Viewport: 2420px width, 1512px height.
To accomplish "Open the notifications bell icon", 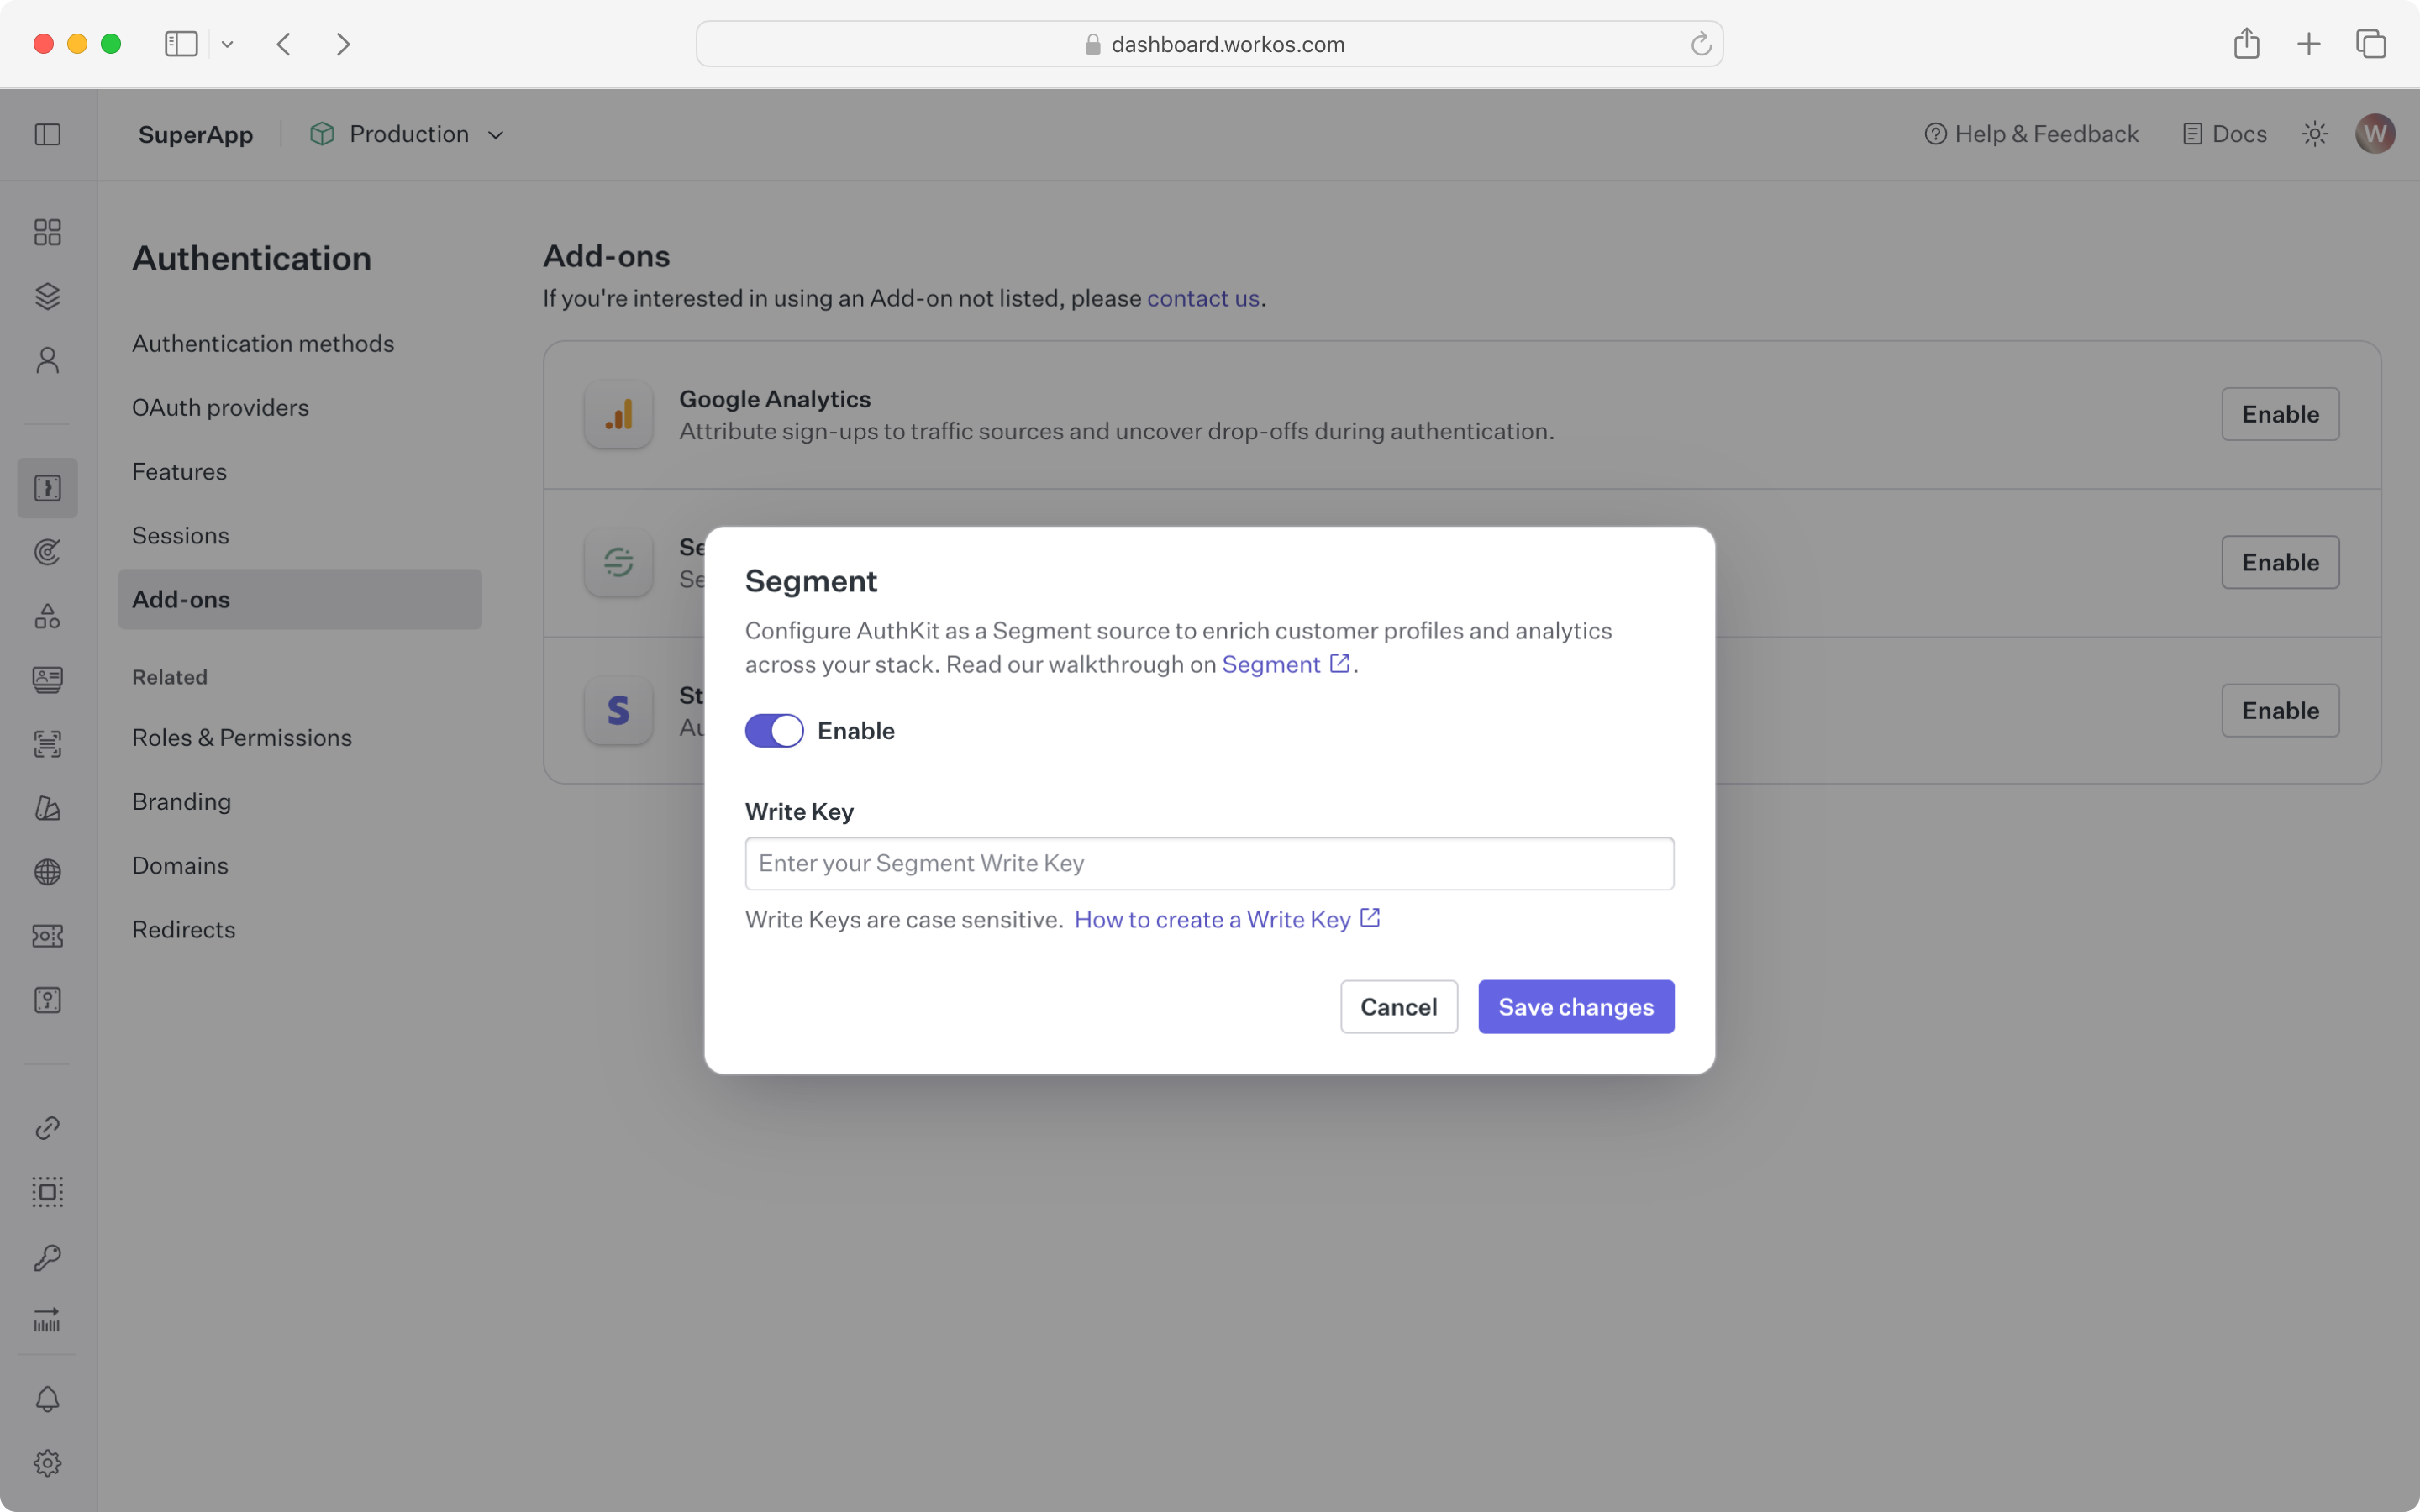I will point(46,1399).
